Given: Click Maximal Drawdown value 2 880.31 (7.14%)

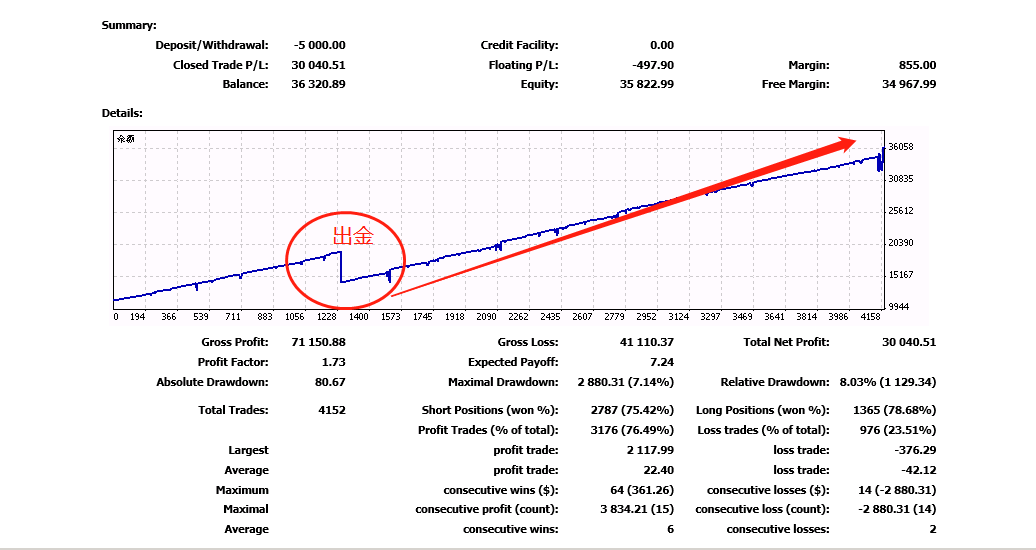Looking at the screenshot, I should (626, 382).
